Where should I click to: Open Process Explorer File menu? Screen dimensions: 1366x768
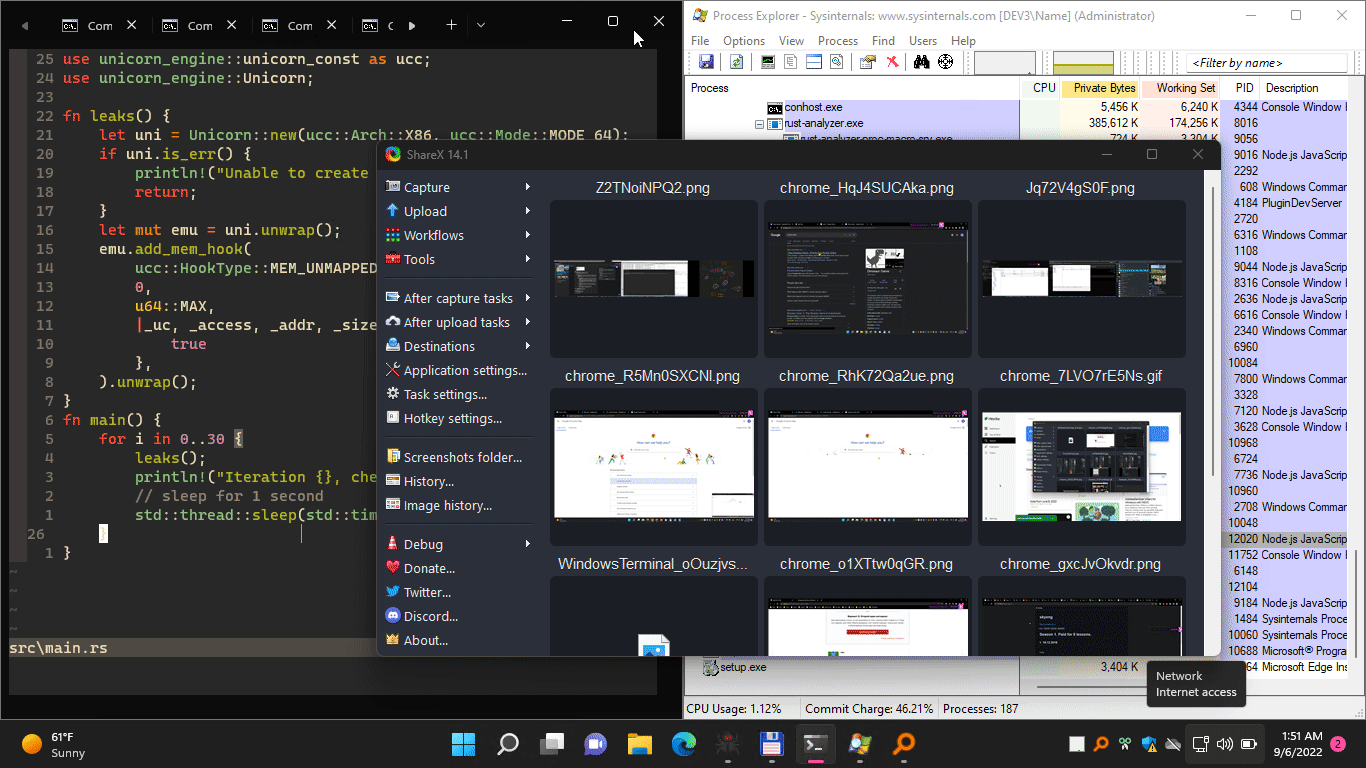[x=700, y=41]
